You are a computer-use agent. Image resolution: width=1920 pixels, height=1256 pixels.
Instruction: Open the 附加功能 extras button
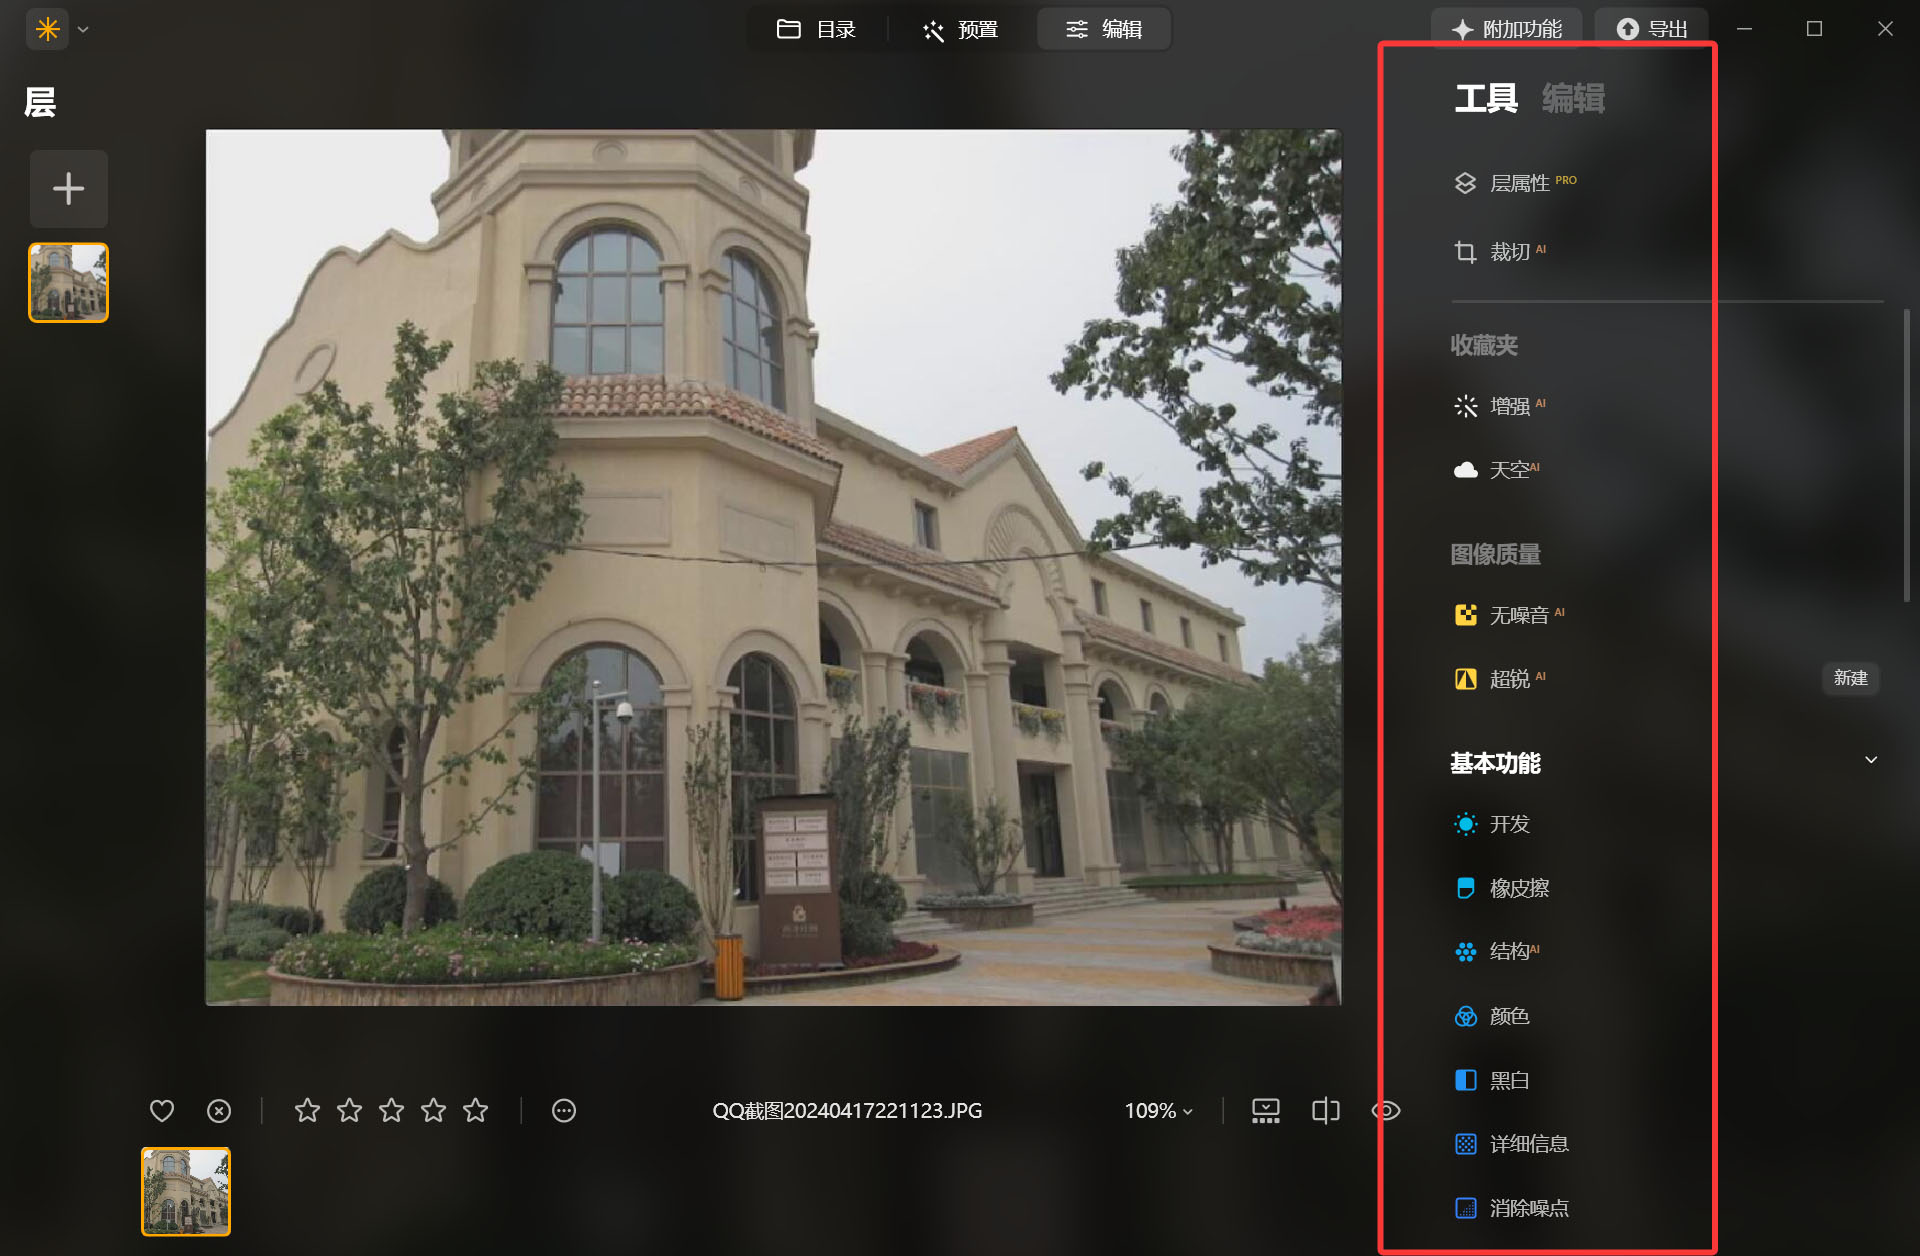(1506, 29)
